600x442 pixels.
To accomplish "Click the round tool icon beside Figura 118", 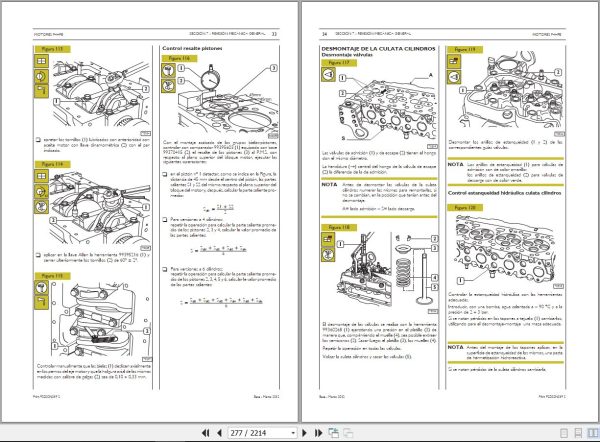I will (x=328, y=254).
